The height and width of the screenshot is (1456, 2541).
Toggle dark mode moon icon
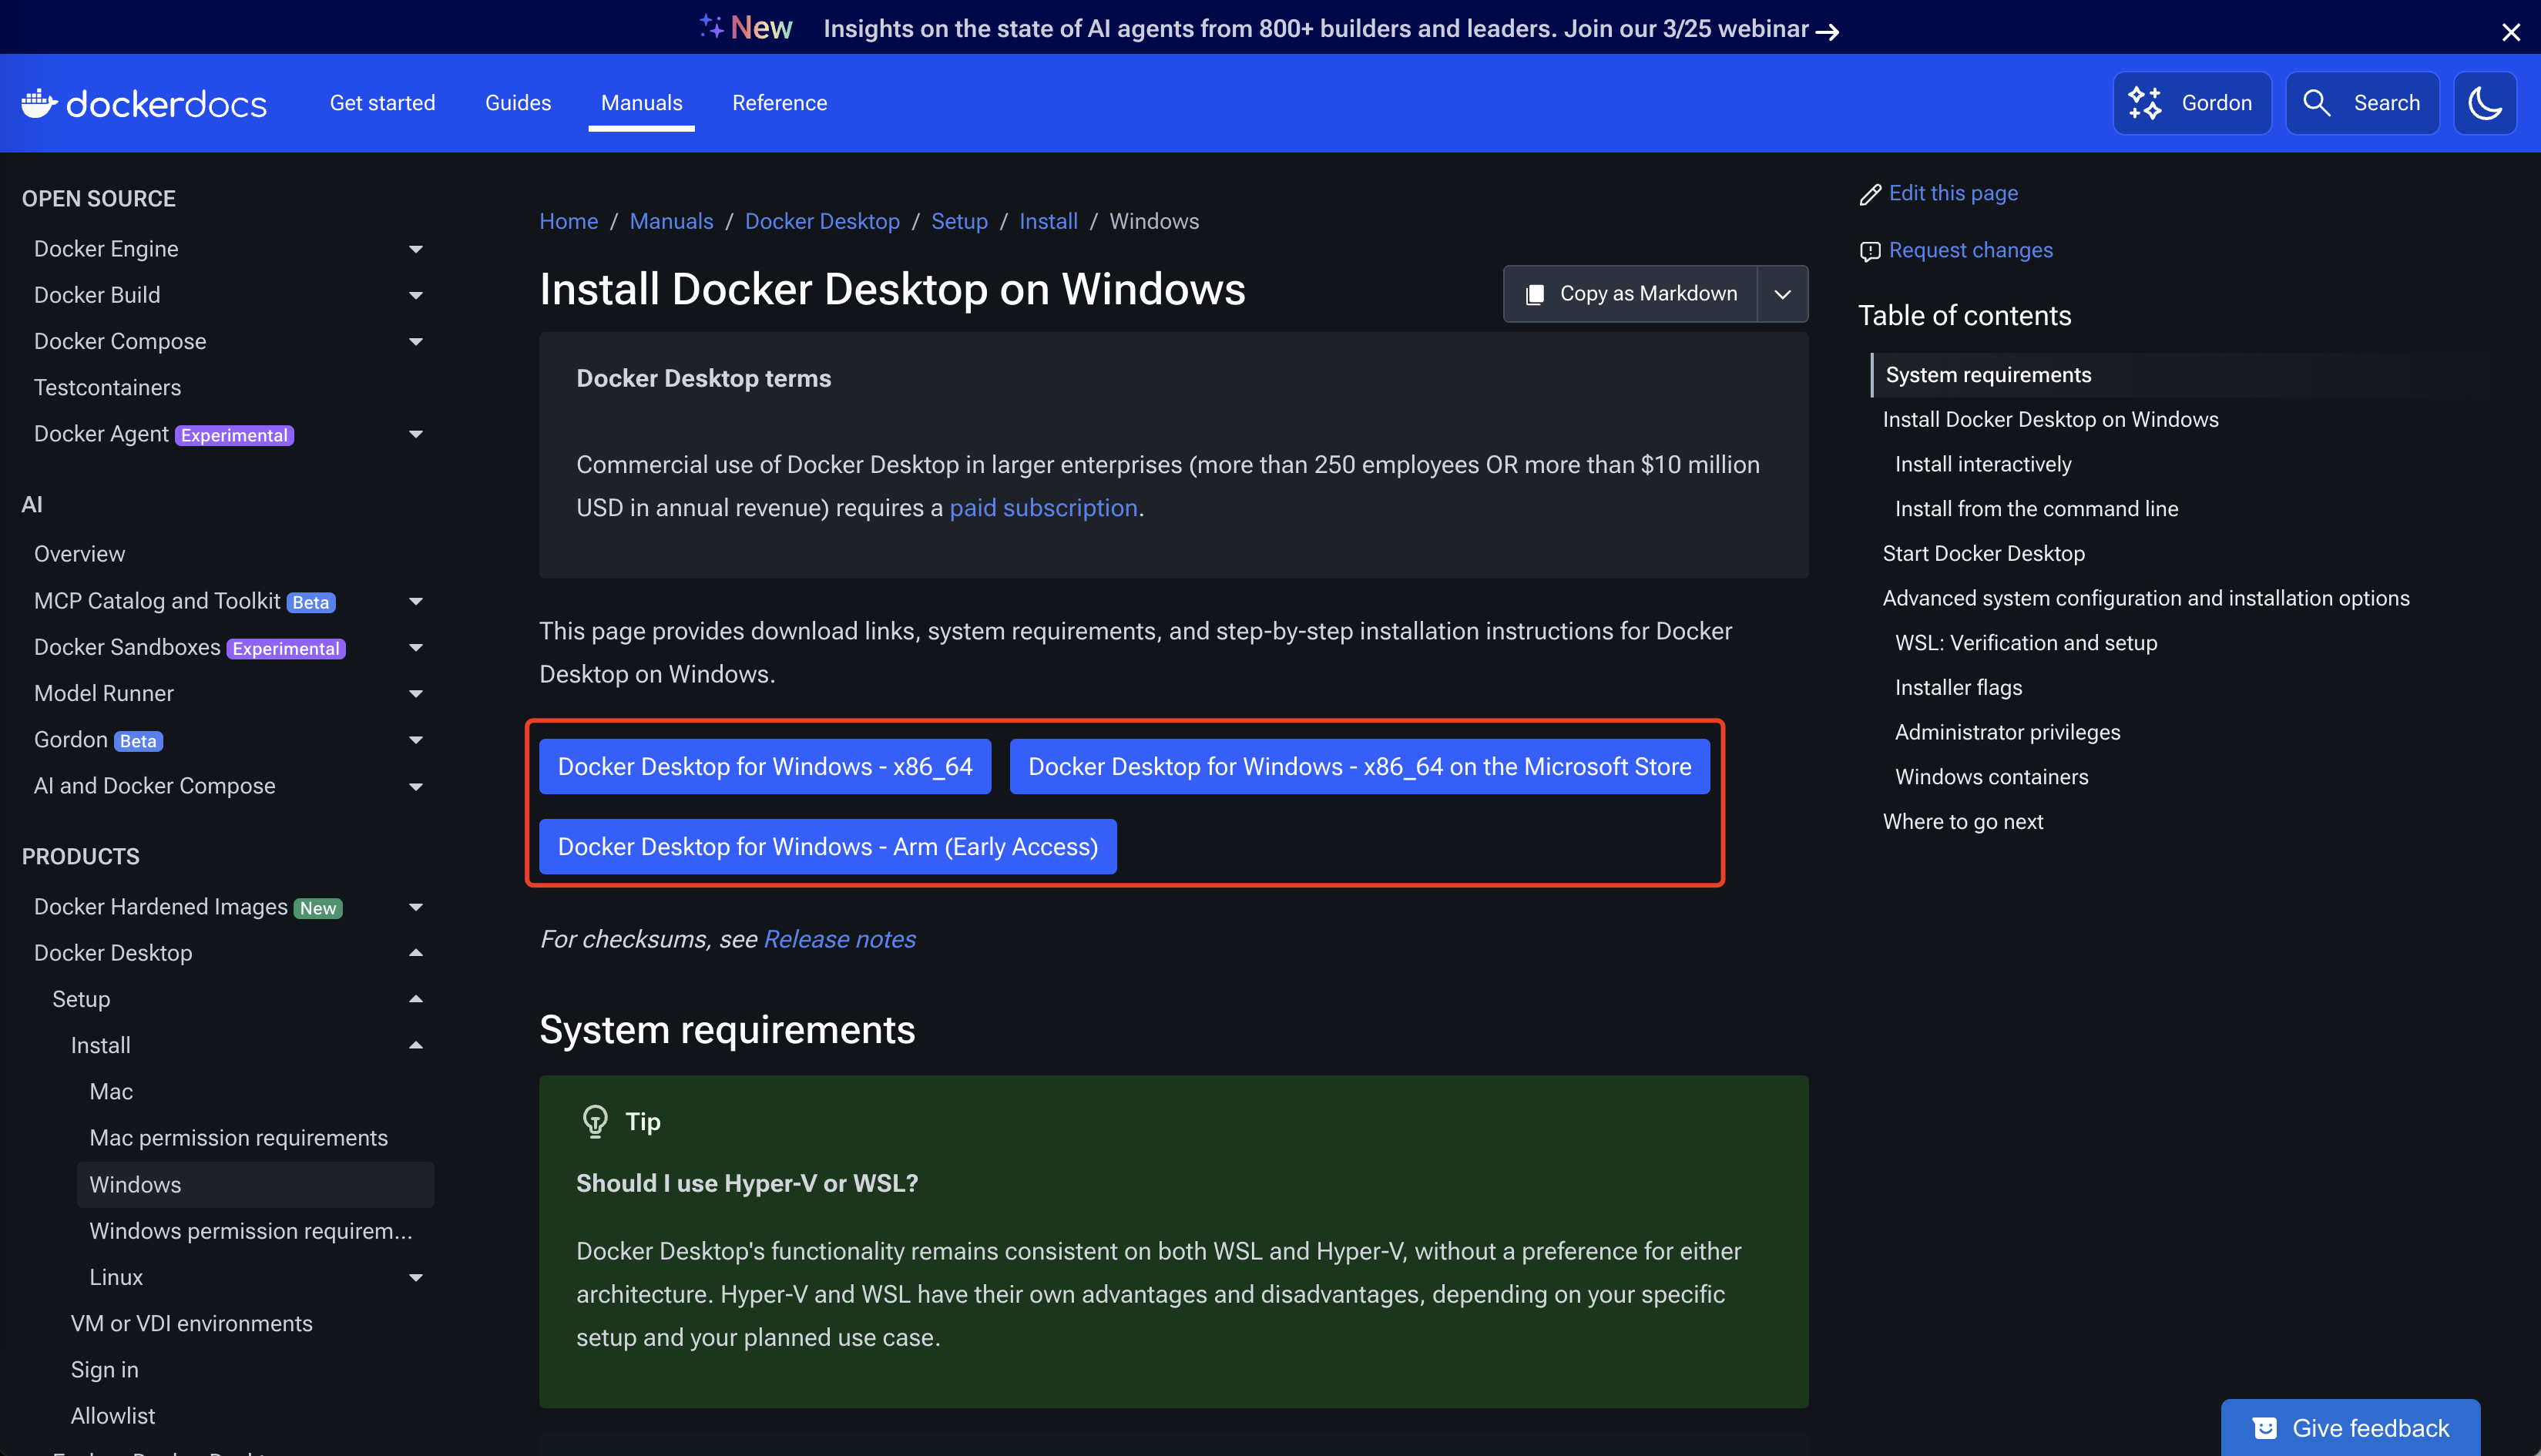tap(2484, 103)
